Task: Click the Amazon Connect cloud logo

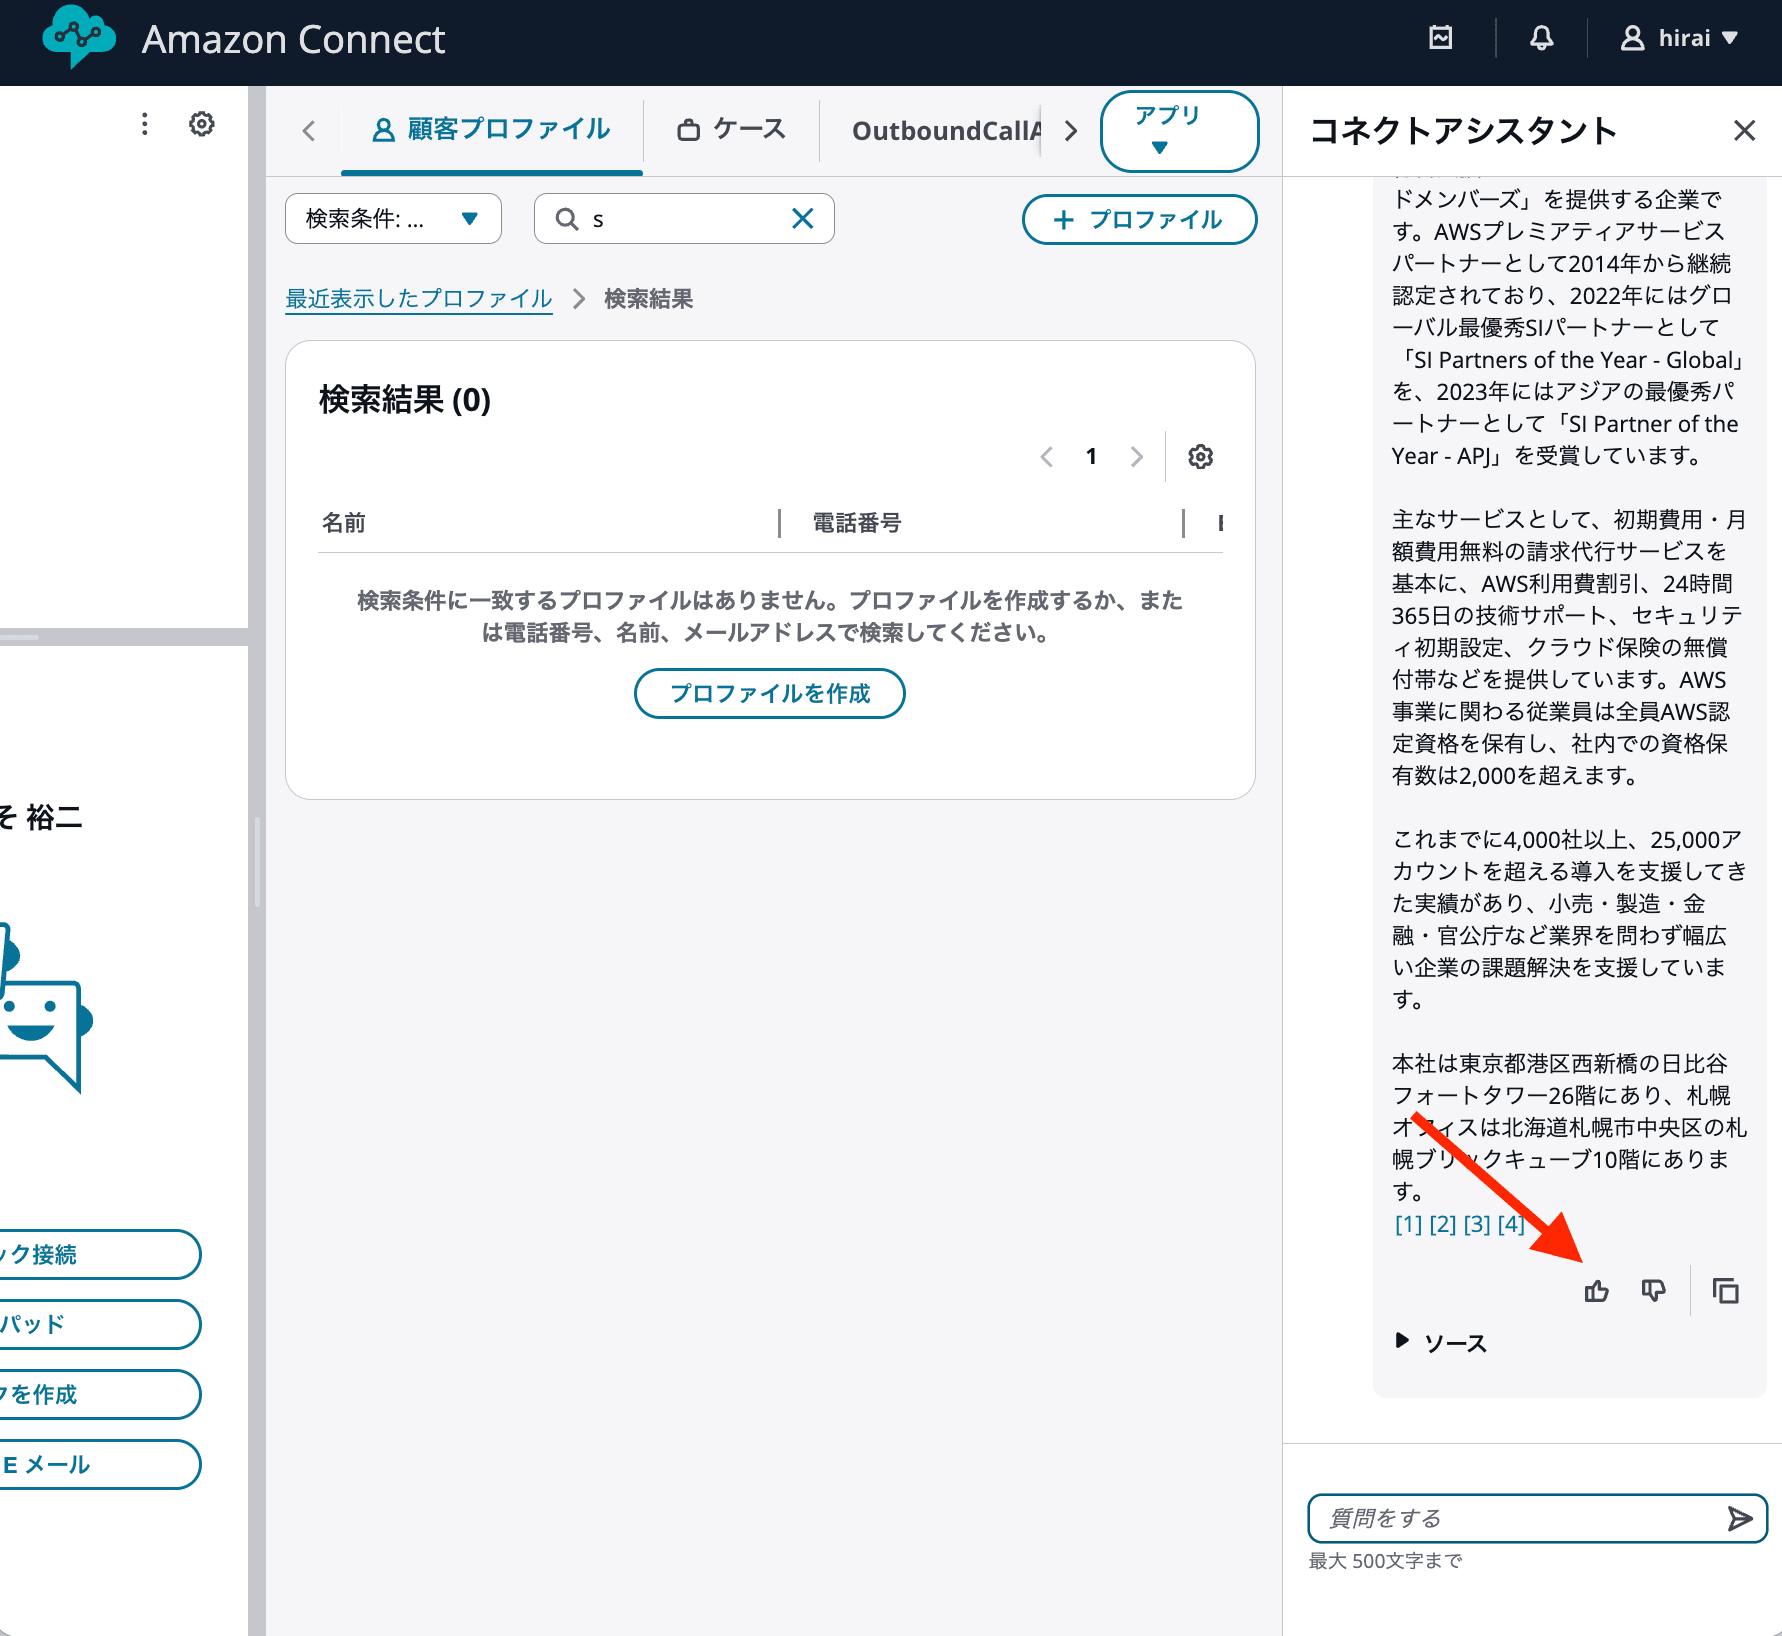Action: tap(78, 37)
